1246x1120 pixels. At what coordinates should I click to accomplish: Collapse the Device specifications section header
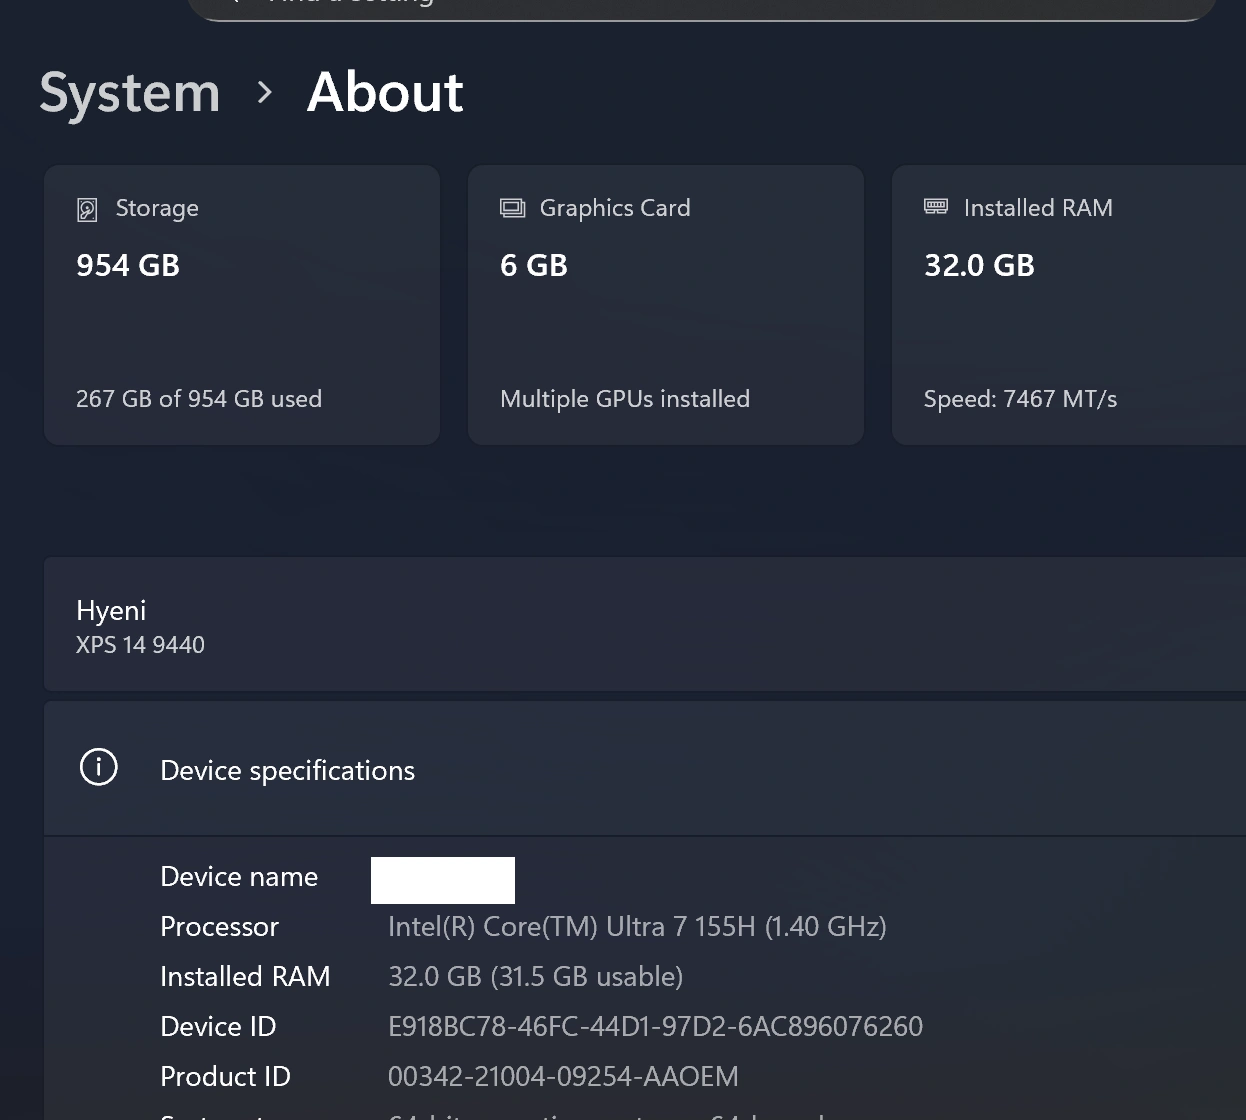[640, 769]
